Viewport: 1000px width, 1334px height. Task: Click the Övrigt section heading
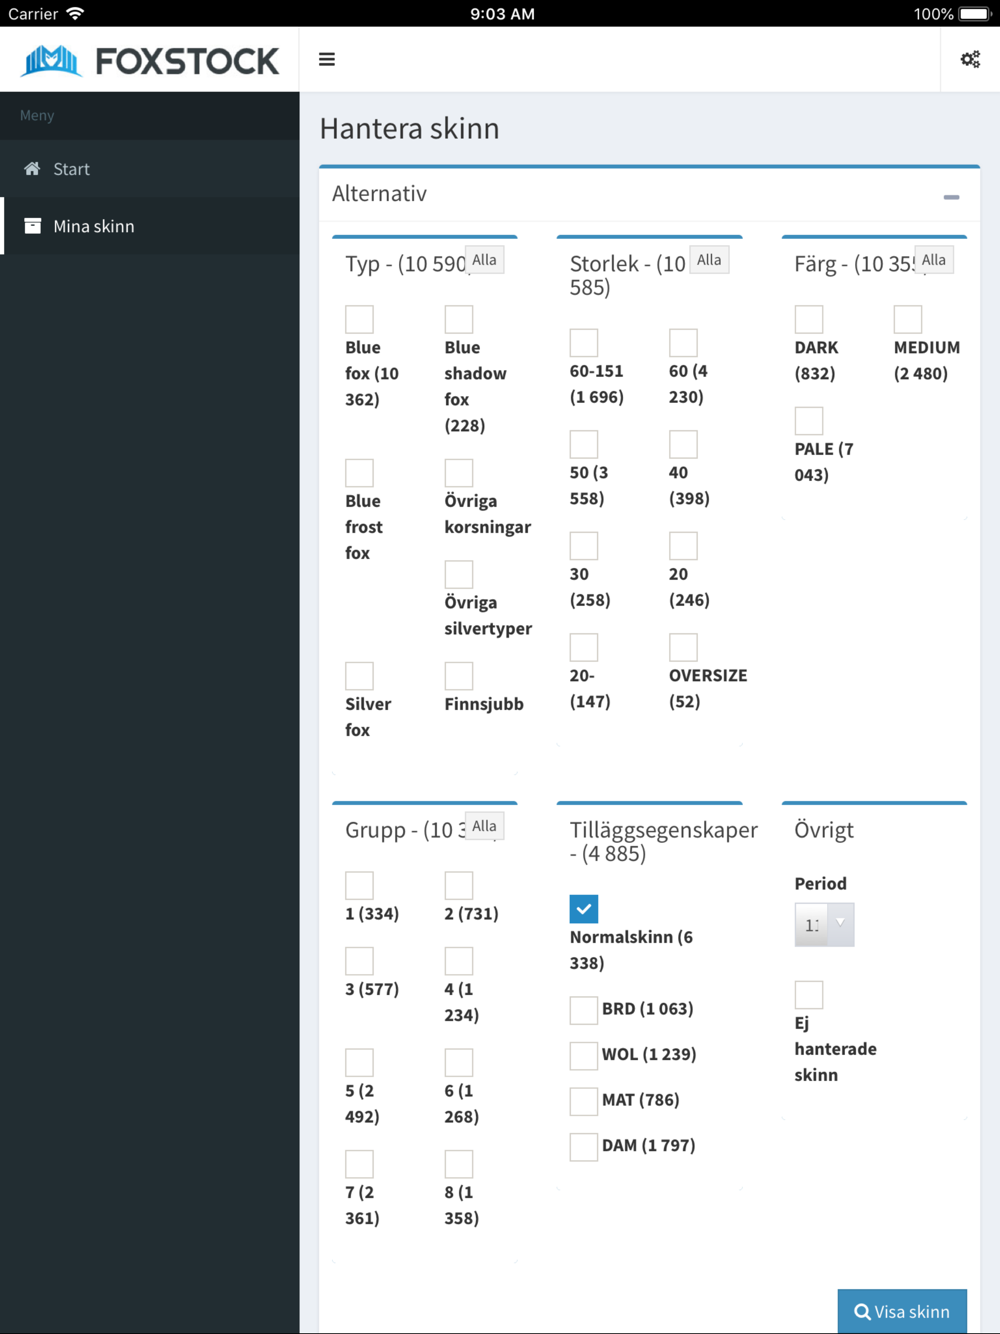pos(824,830)
